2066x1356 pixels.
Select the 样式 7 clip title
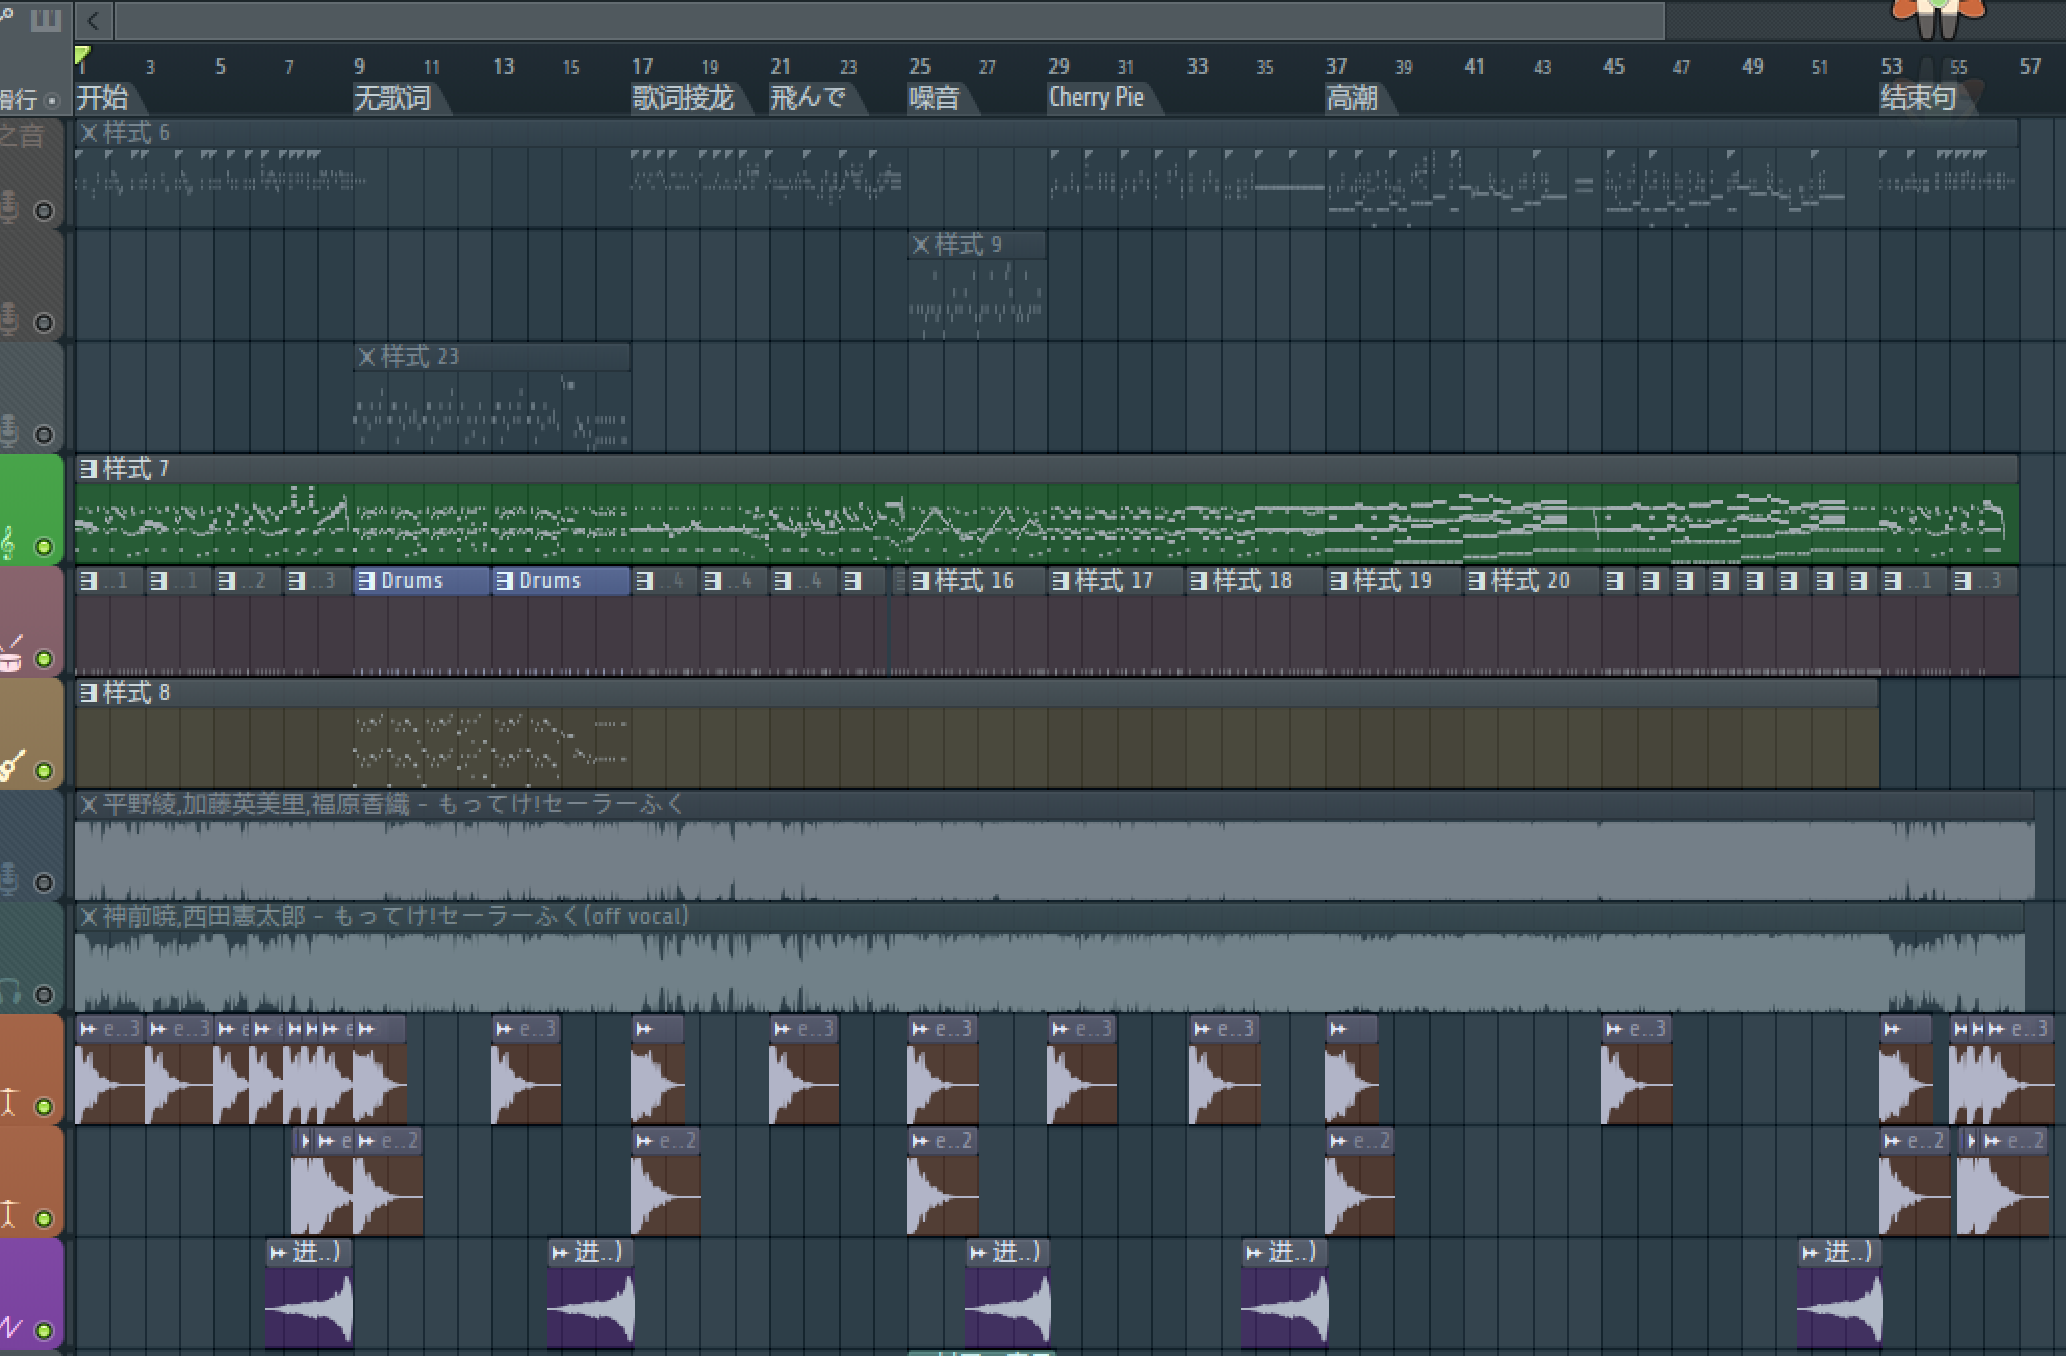point(136,468)
